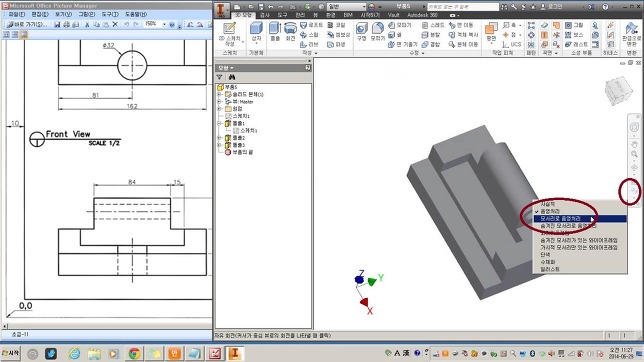Select the Move Face (면 이동) tool
Viewport: 644px width, 362px height.
(461, 25)
